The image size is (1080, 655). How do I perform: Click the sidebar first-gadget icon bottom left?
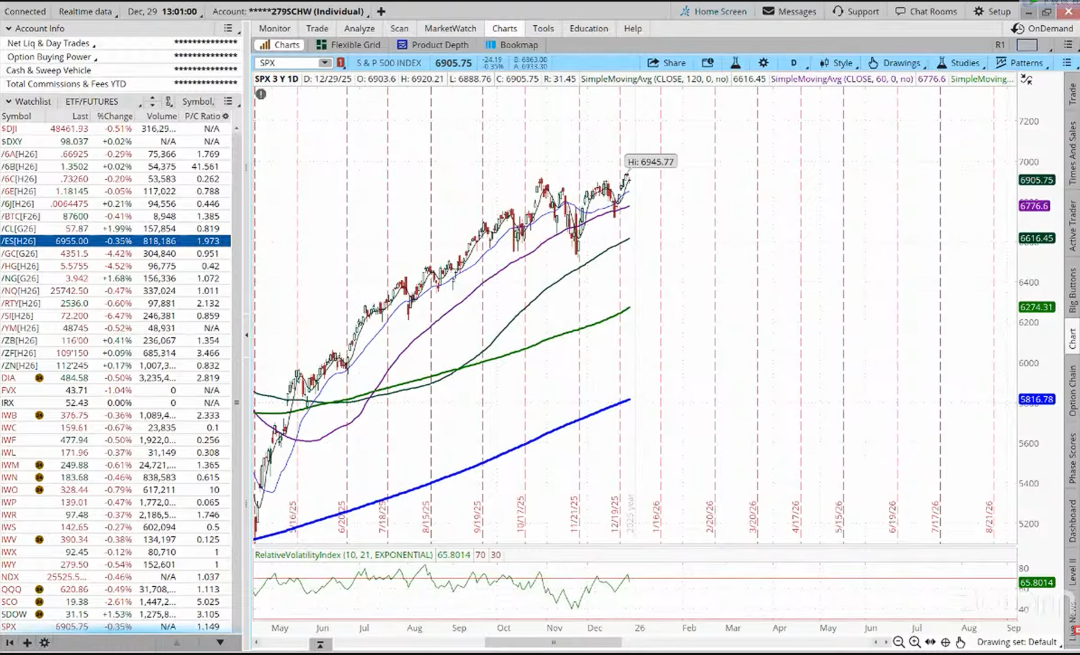point(10,643)
